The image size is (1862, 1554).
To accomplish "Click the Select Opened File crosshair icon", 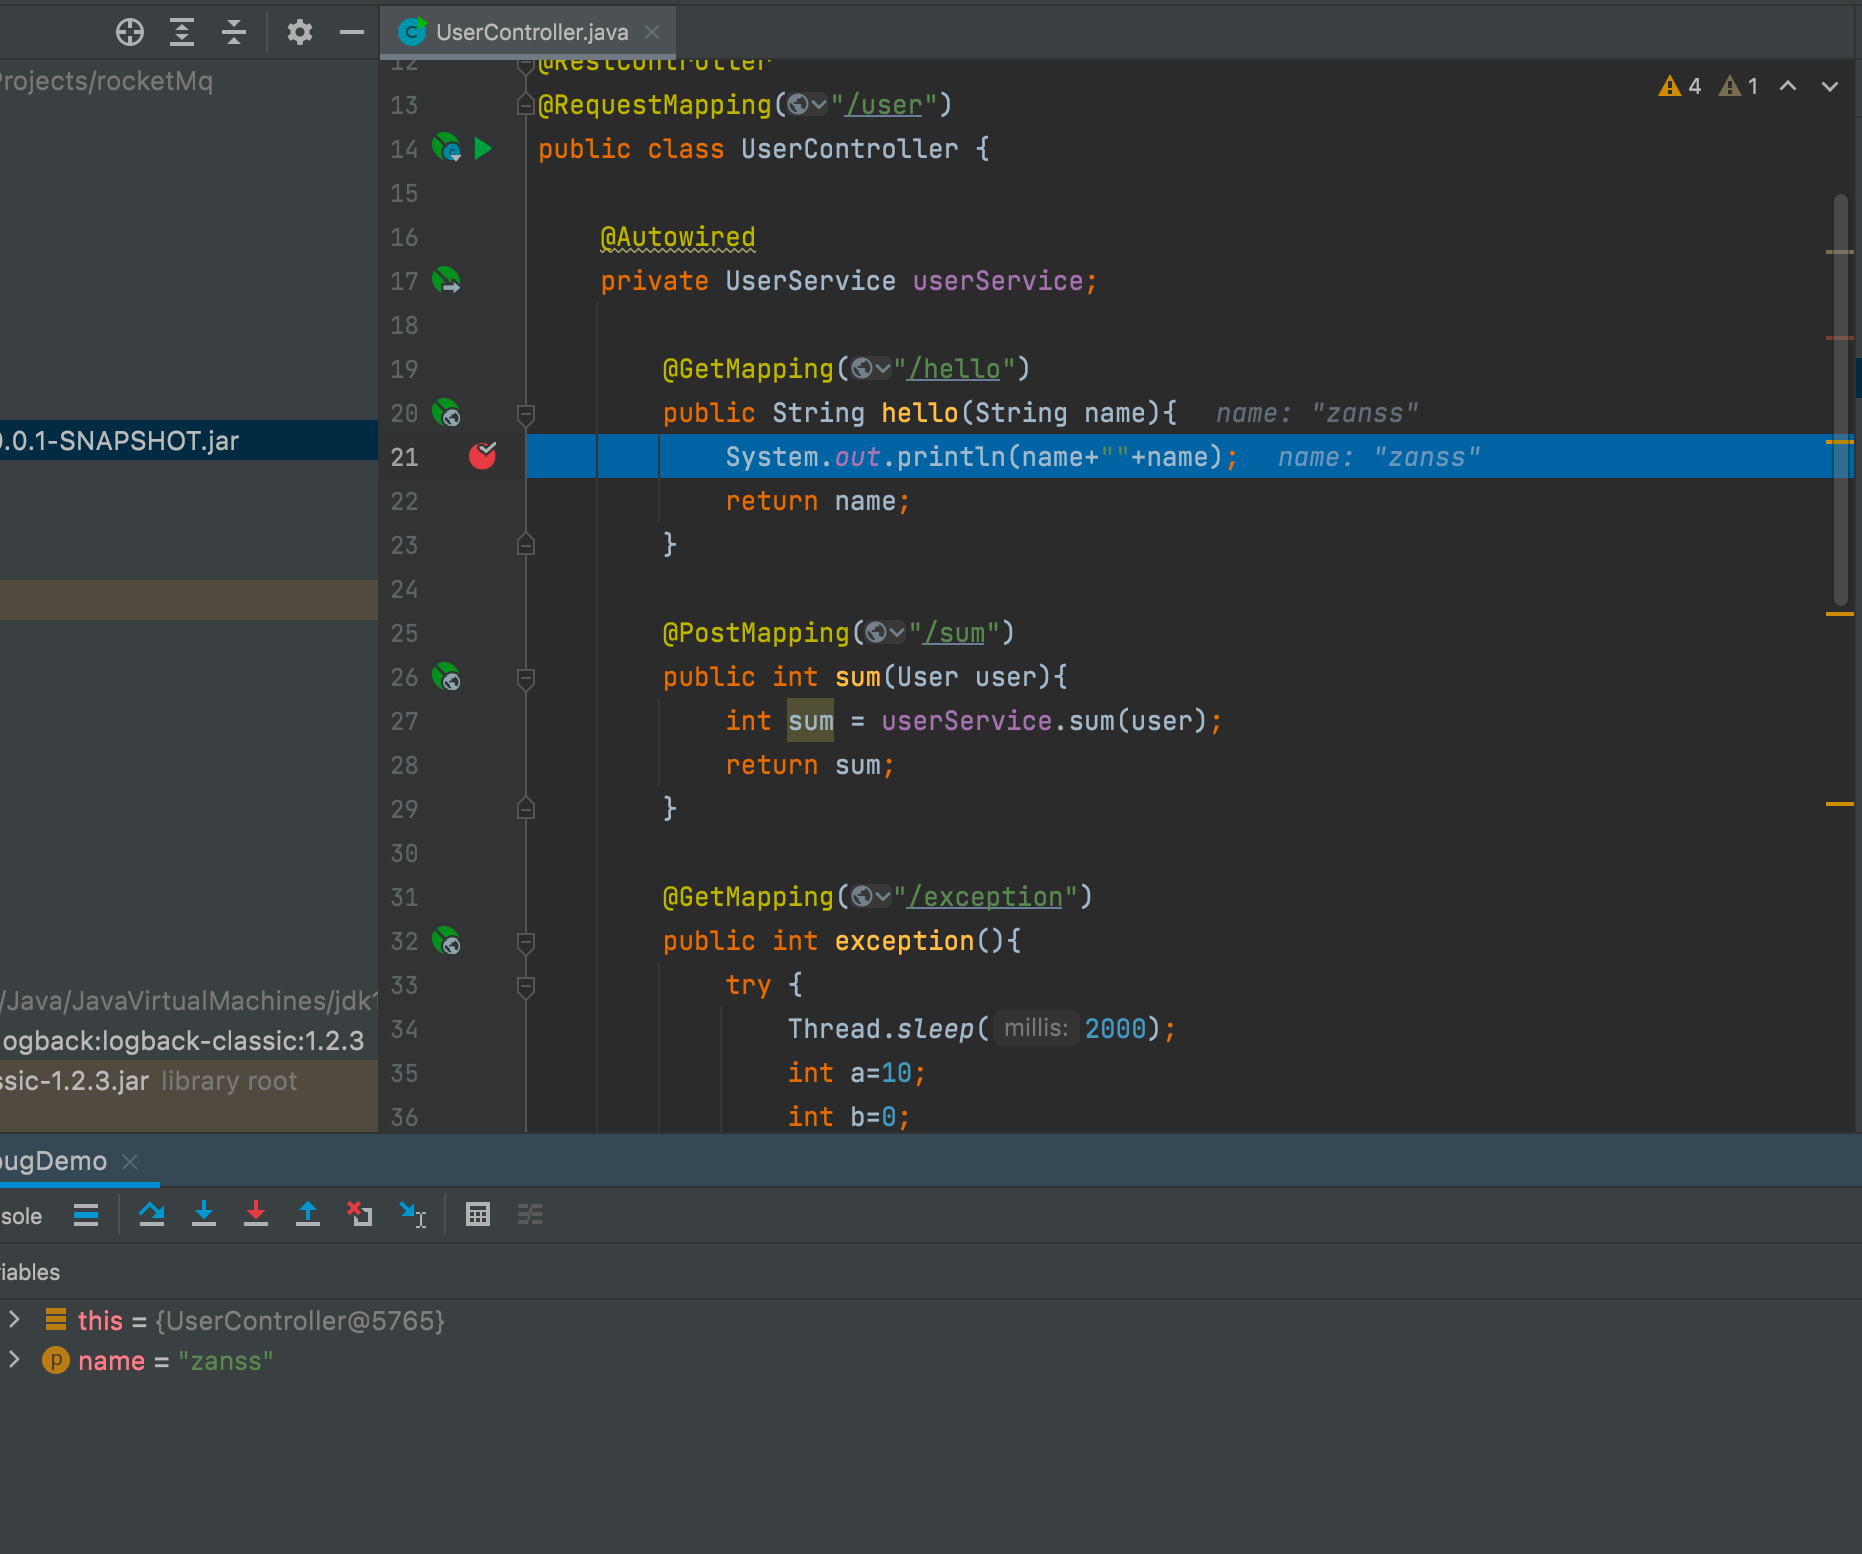I will (130, 33).
